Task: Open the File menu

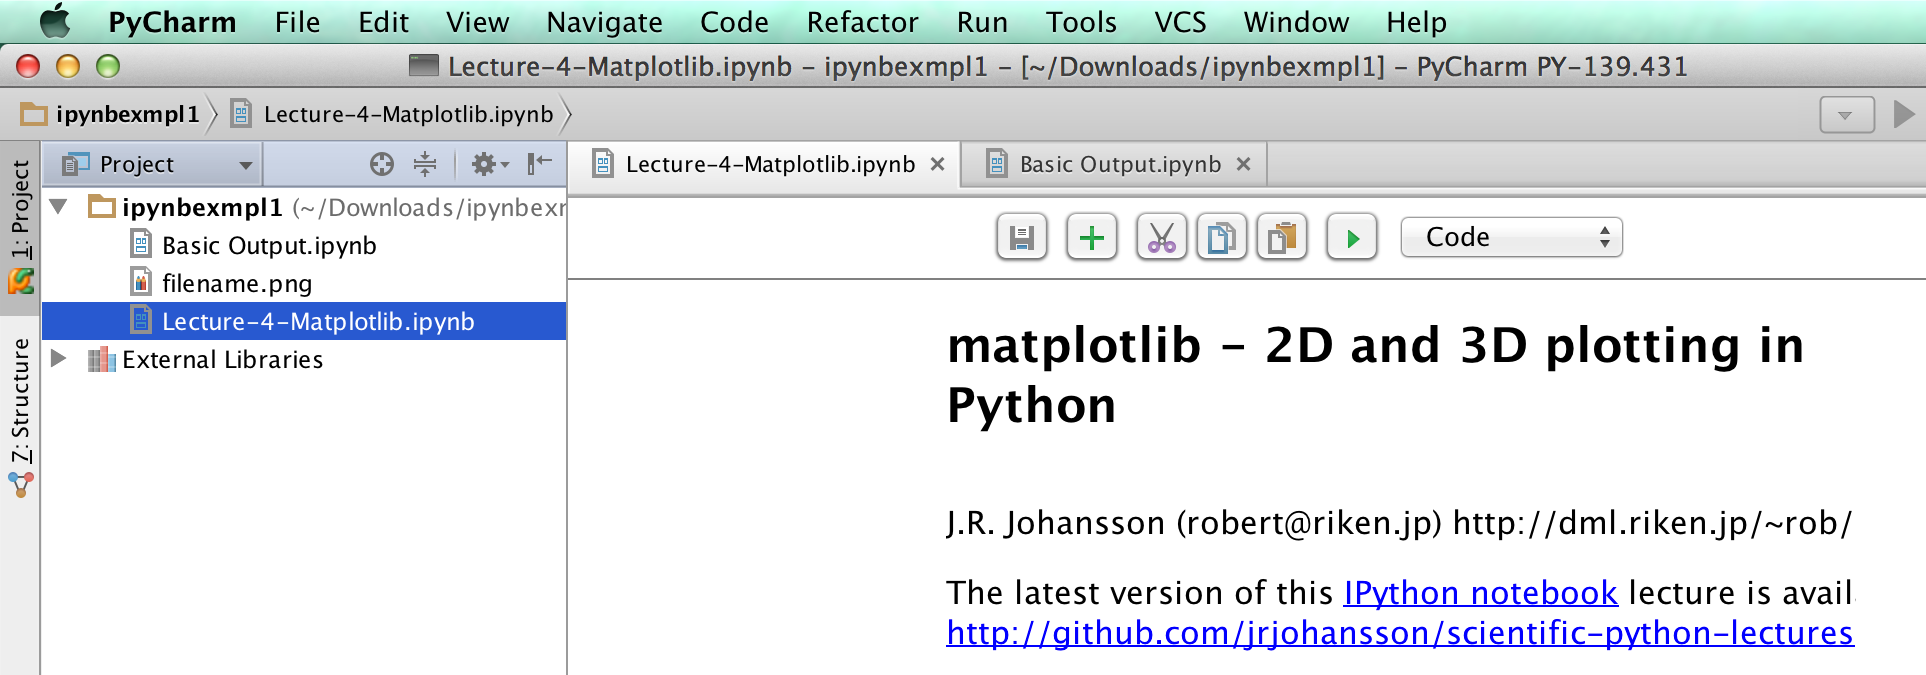Action: tap(297, 22)
